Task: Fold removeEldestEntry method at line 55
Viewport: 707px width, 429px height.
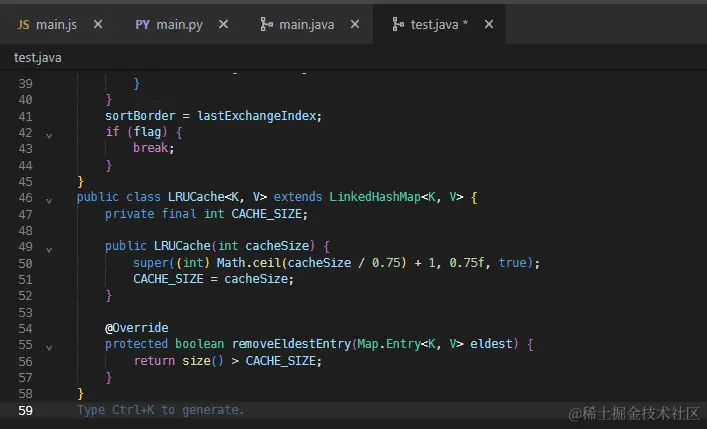Action: [x=49, y=348]
